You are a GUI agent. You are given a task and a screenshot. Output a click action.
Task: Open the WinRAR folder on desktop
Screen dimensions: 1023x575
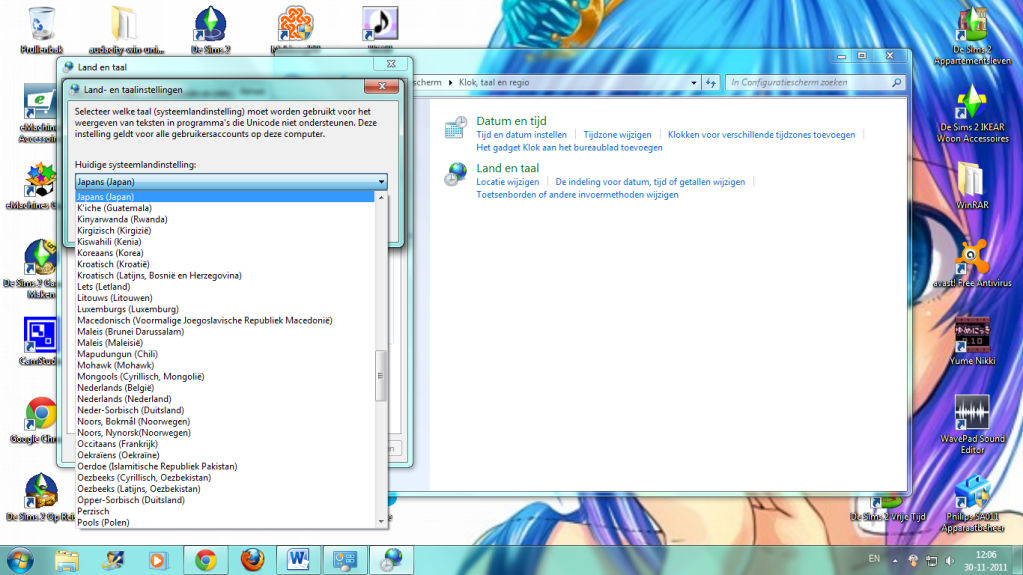(971, 180)
